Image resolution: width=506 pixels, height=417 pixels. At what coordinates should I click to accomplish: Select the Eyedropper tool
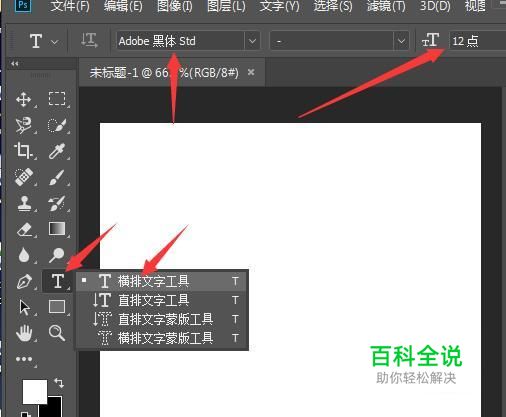click(x=57, y=151)
